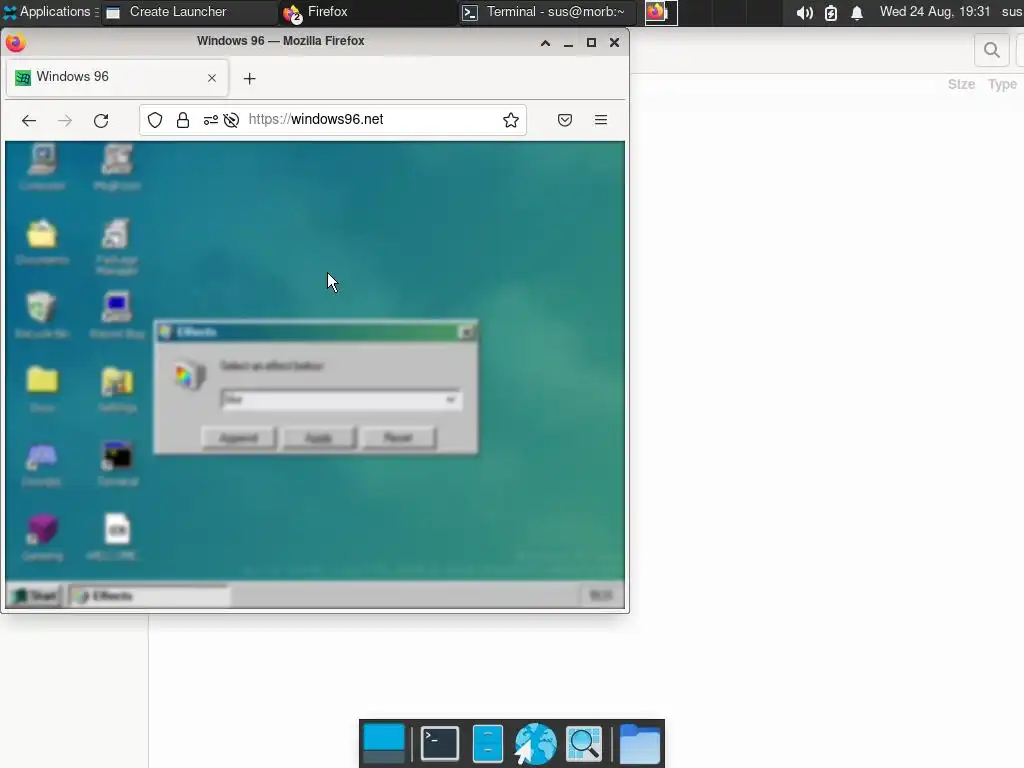
Task: Close the Effects dialog window
Action: 466,332
